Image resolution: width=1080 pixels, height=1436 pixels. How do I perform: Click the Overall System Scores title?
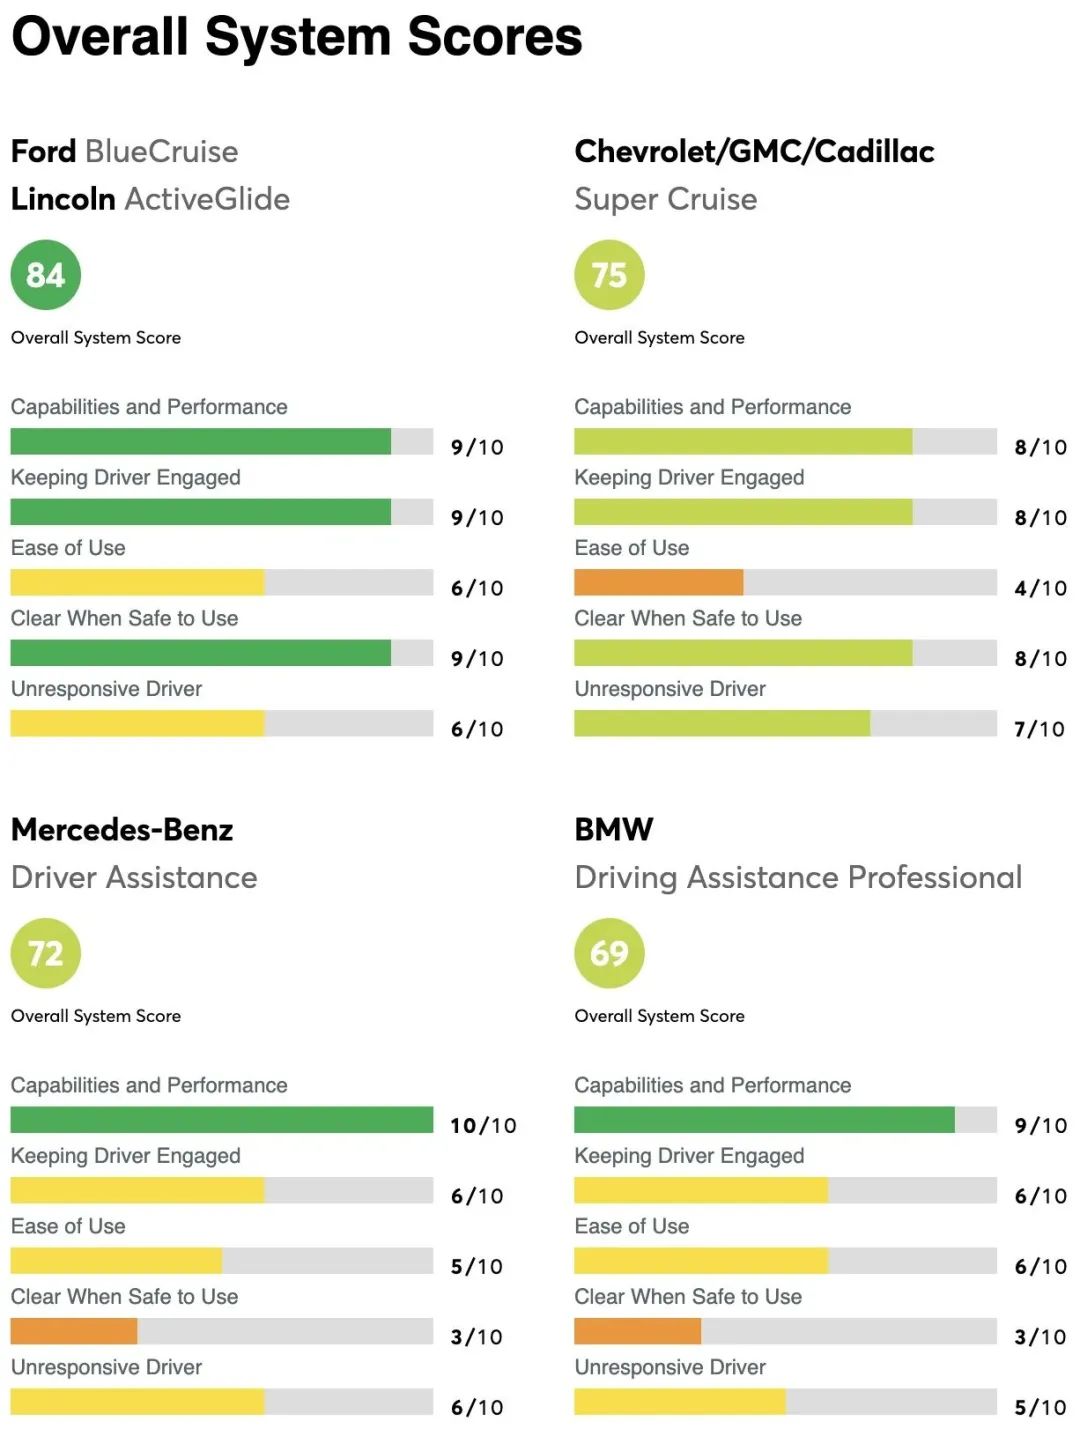tap(297, 37)
